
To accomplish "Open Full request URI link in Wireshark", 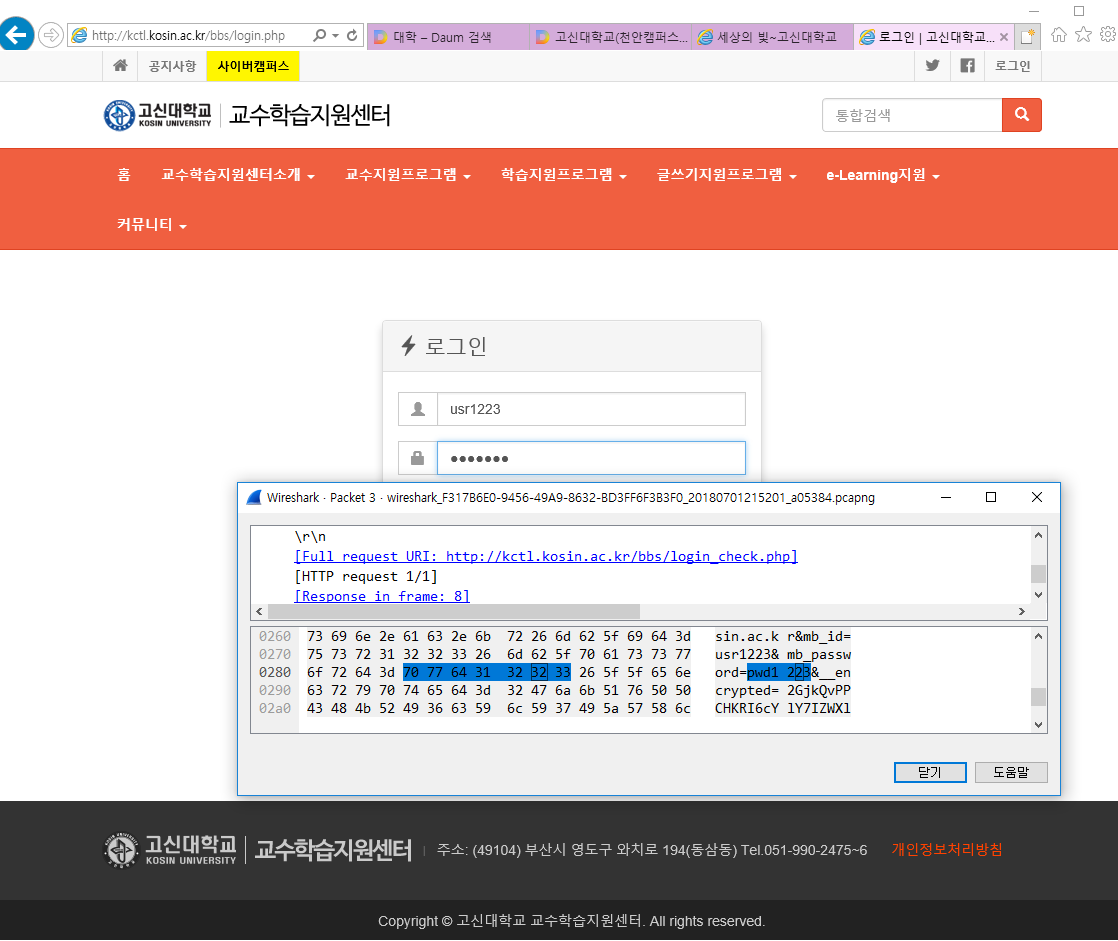I will [546, 556].
